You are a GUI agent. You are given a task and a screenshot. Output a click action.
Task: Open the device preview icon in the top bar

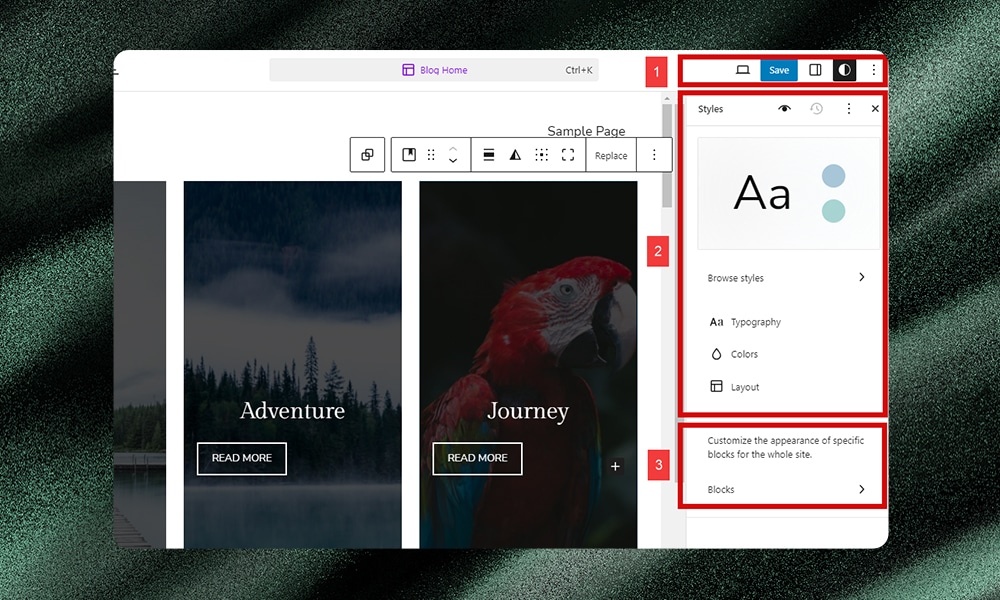tap(744, 70)
